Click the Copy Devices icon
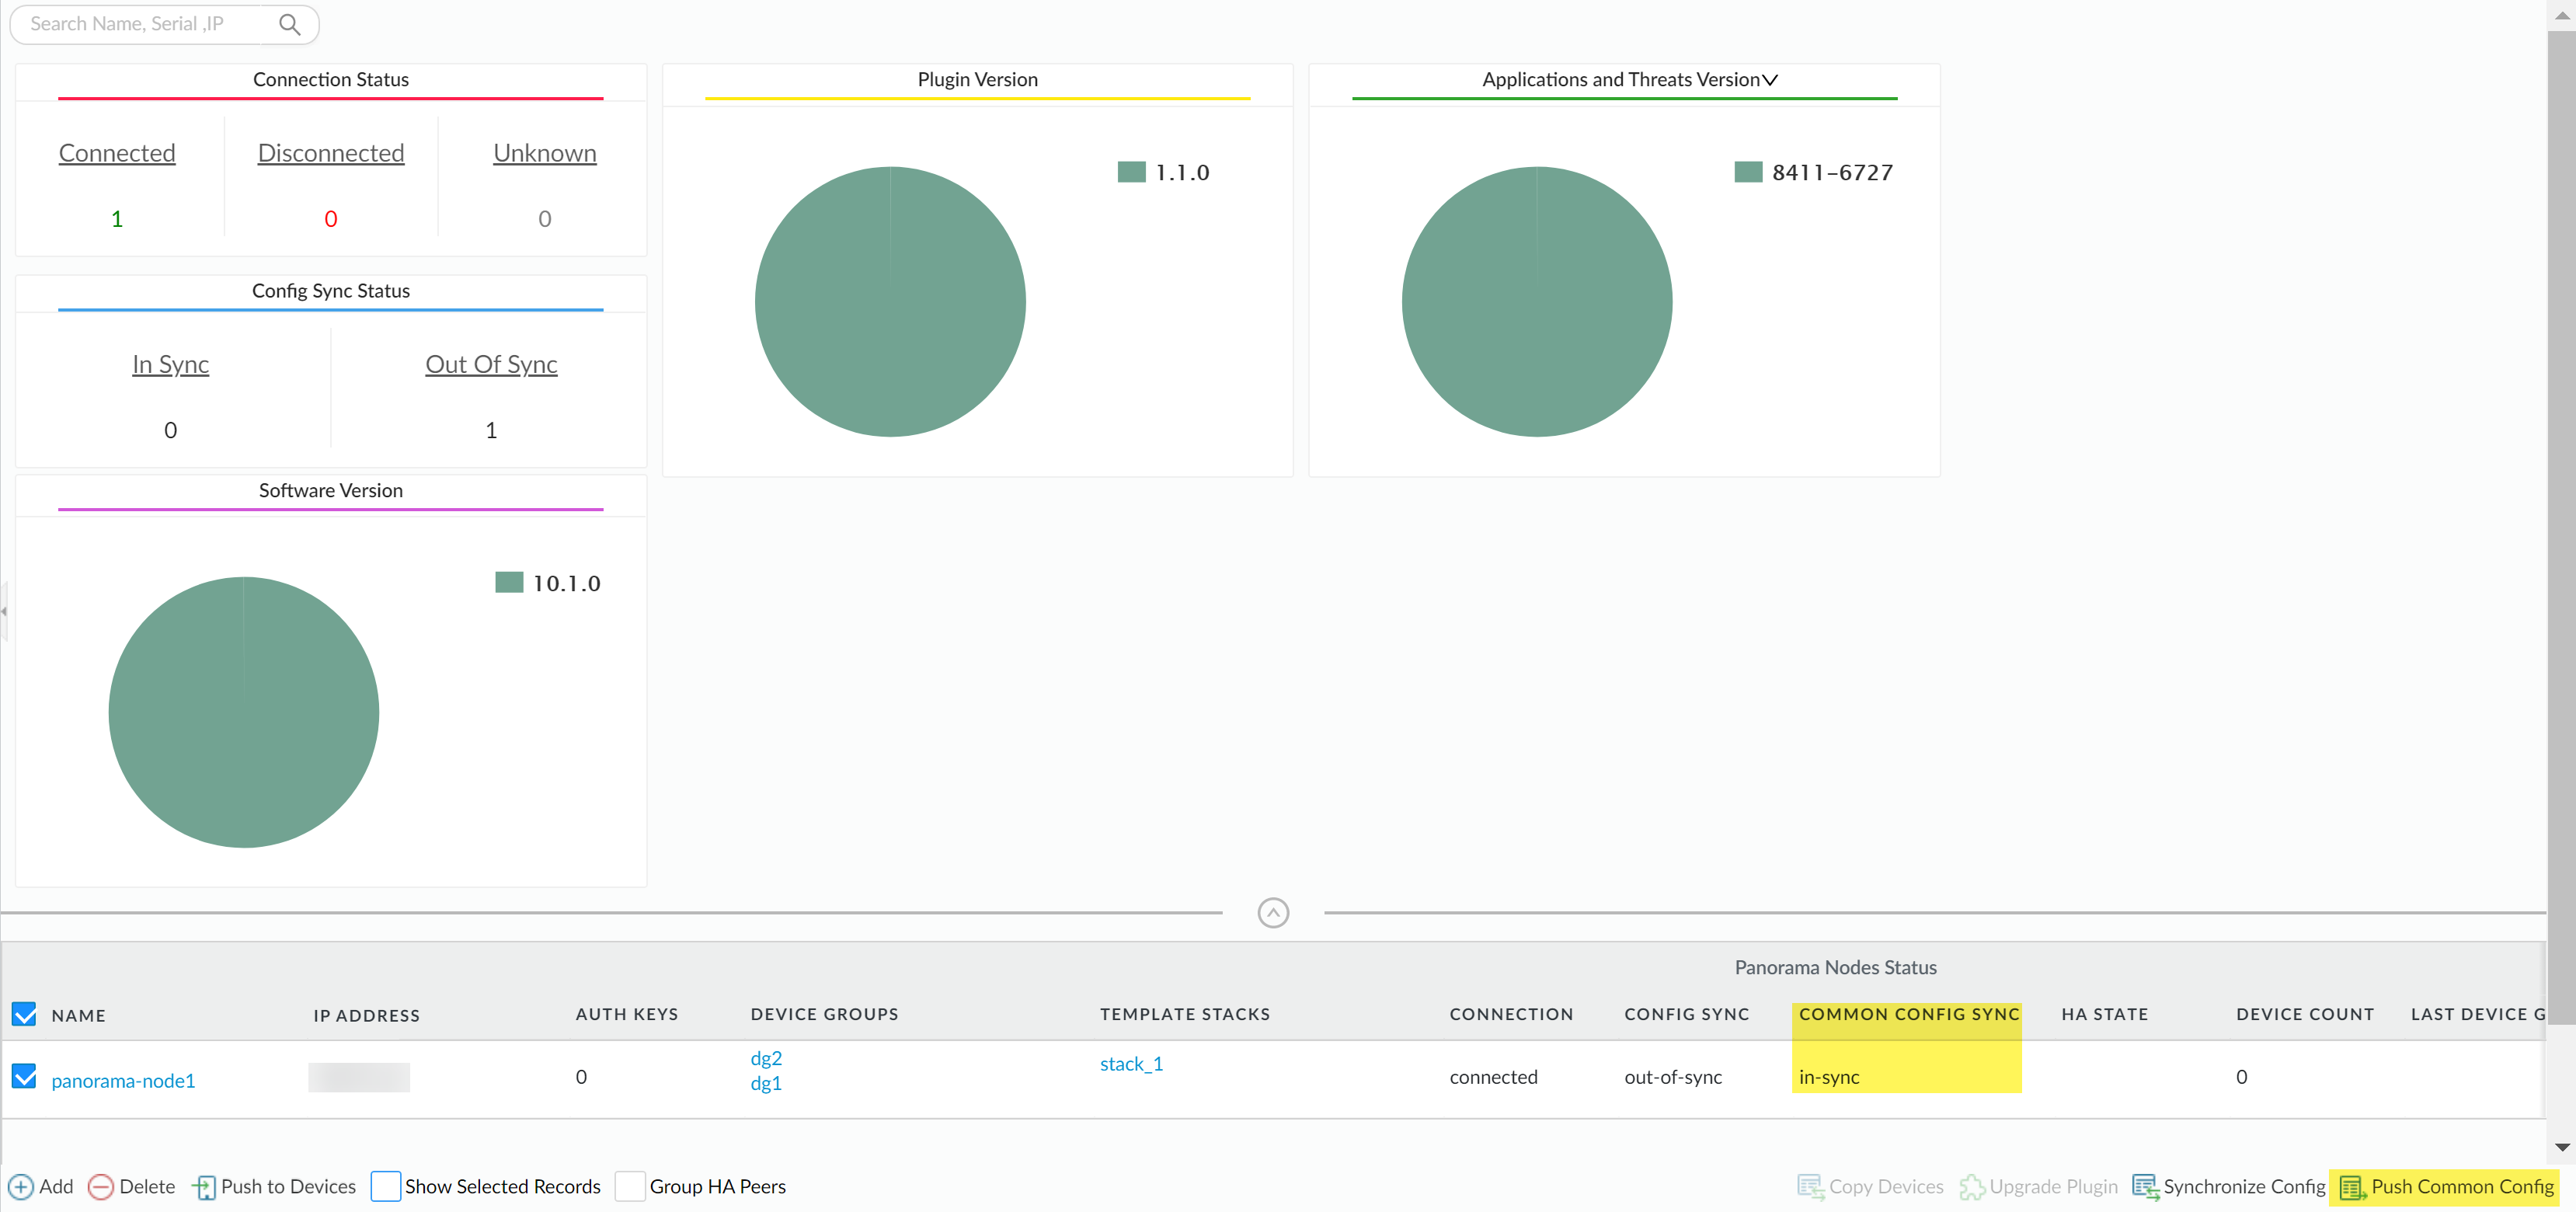The height and width of the screenshot is (1212, 2576). point(1810,1187)
